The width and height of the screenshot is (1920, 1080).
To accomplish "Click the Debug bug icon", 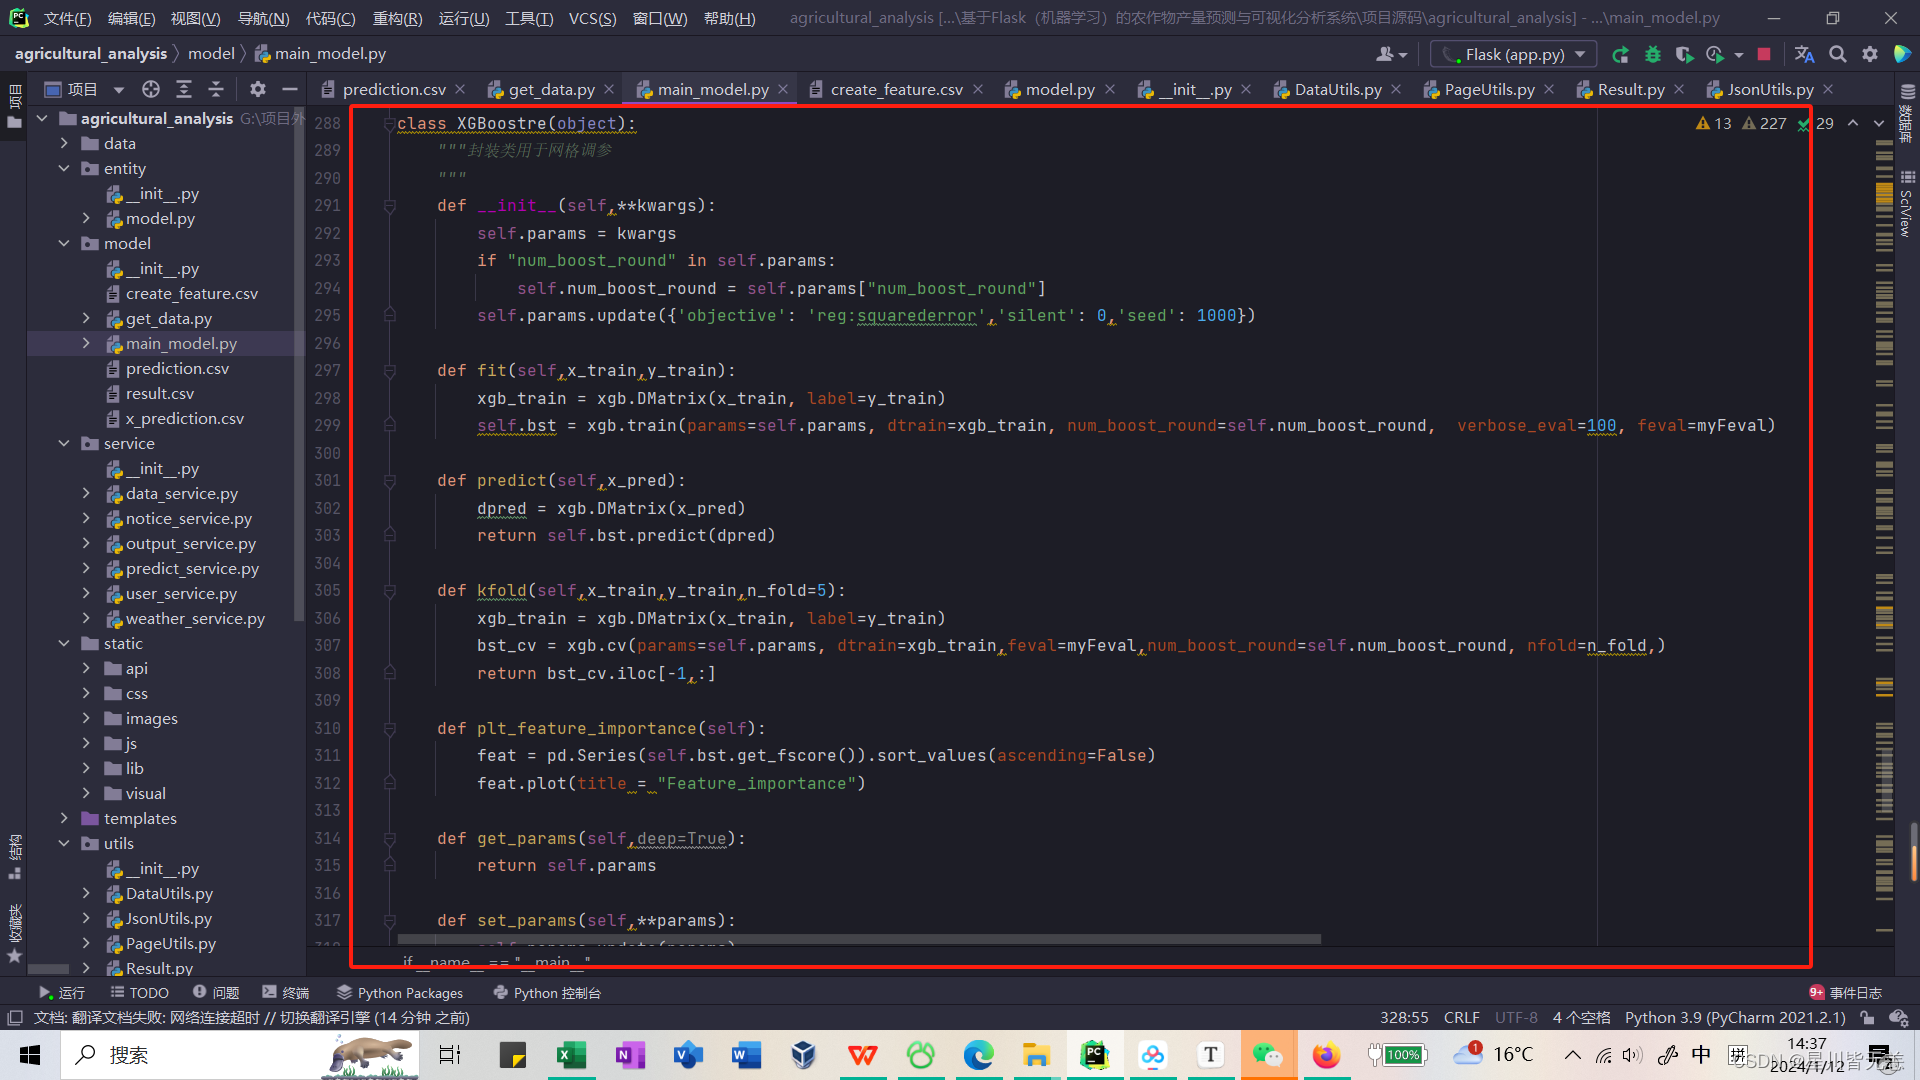I will [x=1652, y=55].
